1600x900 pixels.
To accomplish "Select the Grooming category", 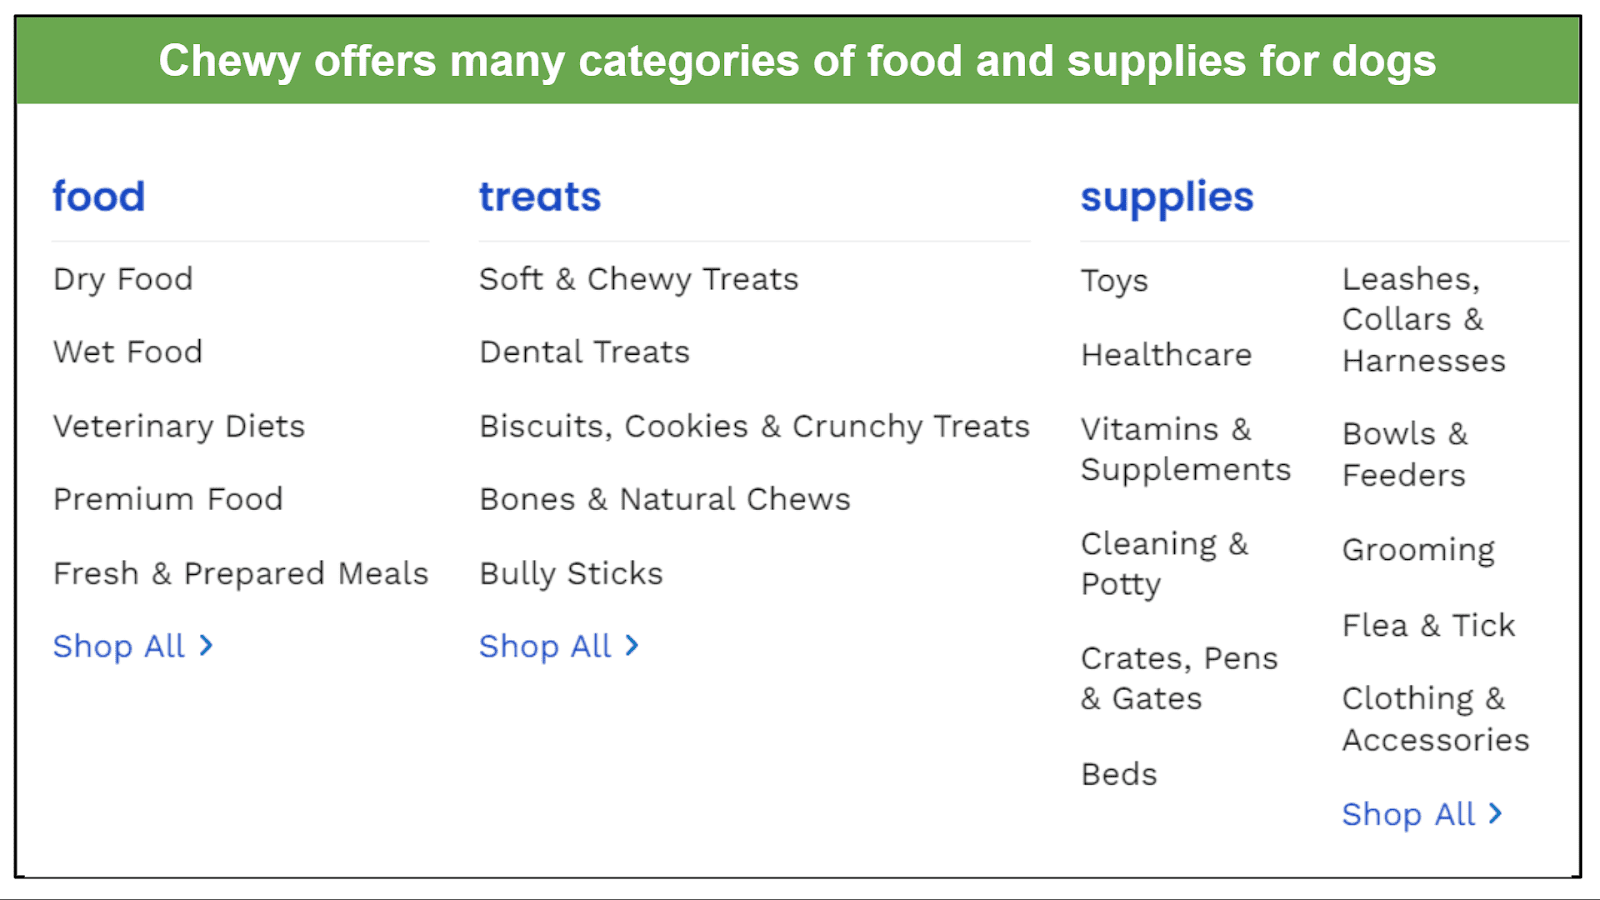I will [1418, 550].
